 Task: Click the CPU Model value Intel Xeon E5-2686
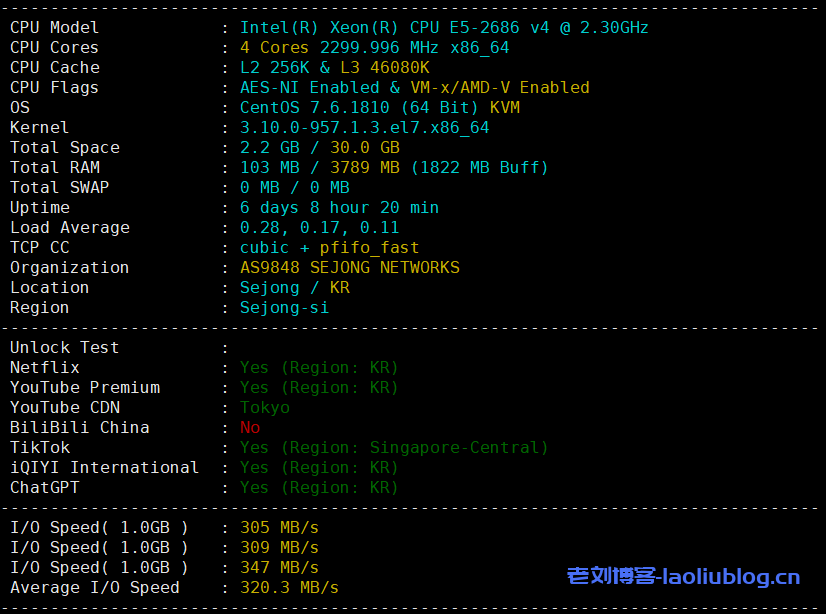[x=444, y=28]
